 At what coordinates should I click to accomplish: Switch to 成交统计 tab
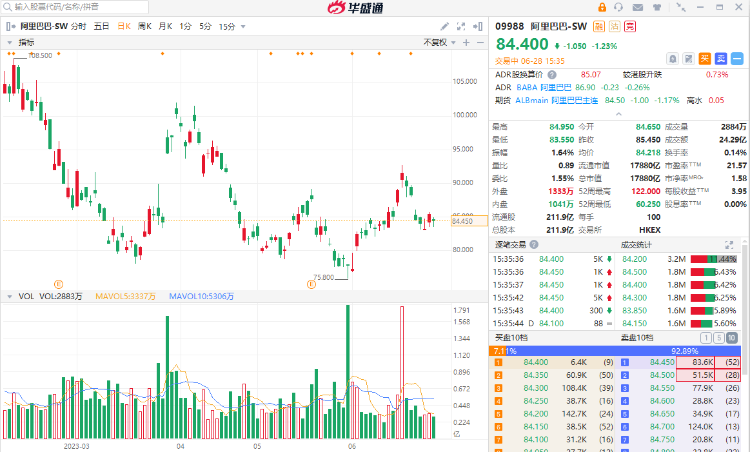[x=636, y=244]
